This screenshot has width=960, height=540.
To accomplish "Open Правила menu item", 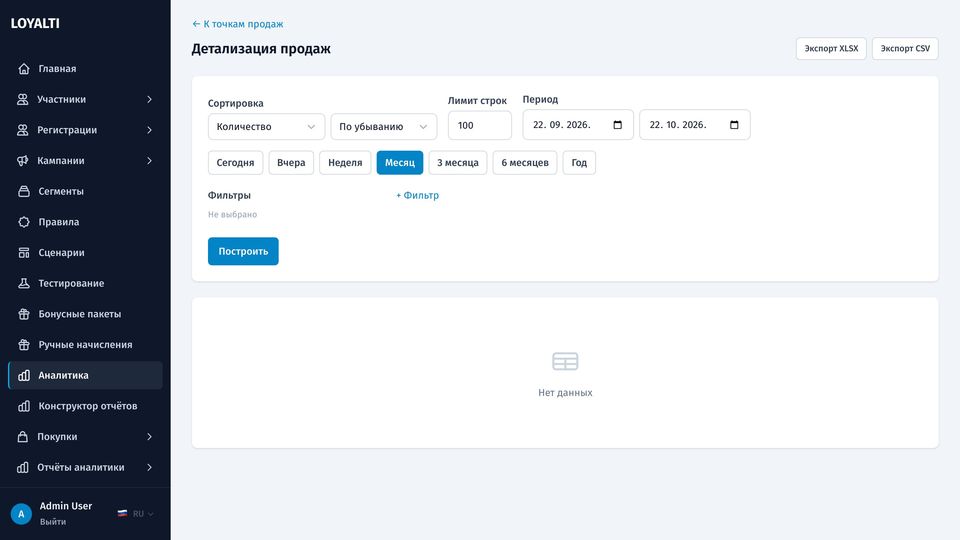I will [x=85, y=222].
